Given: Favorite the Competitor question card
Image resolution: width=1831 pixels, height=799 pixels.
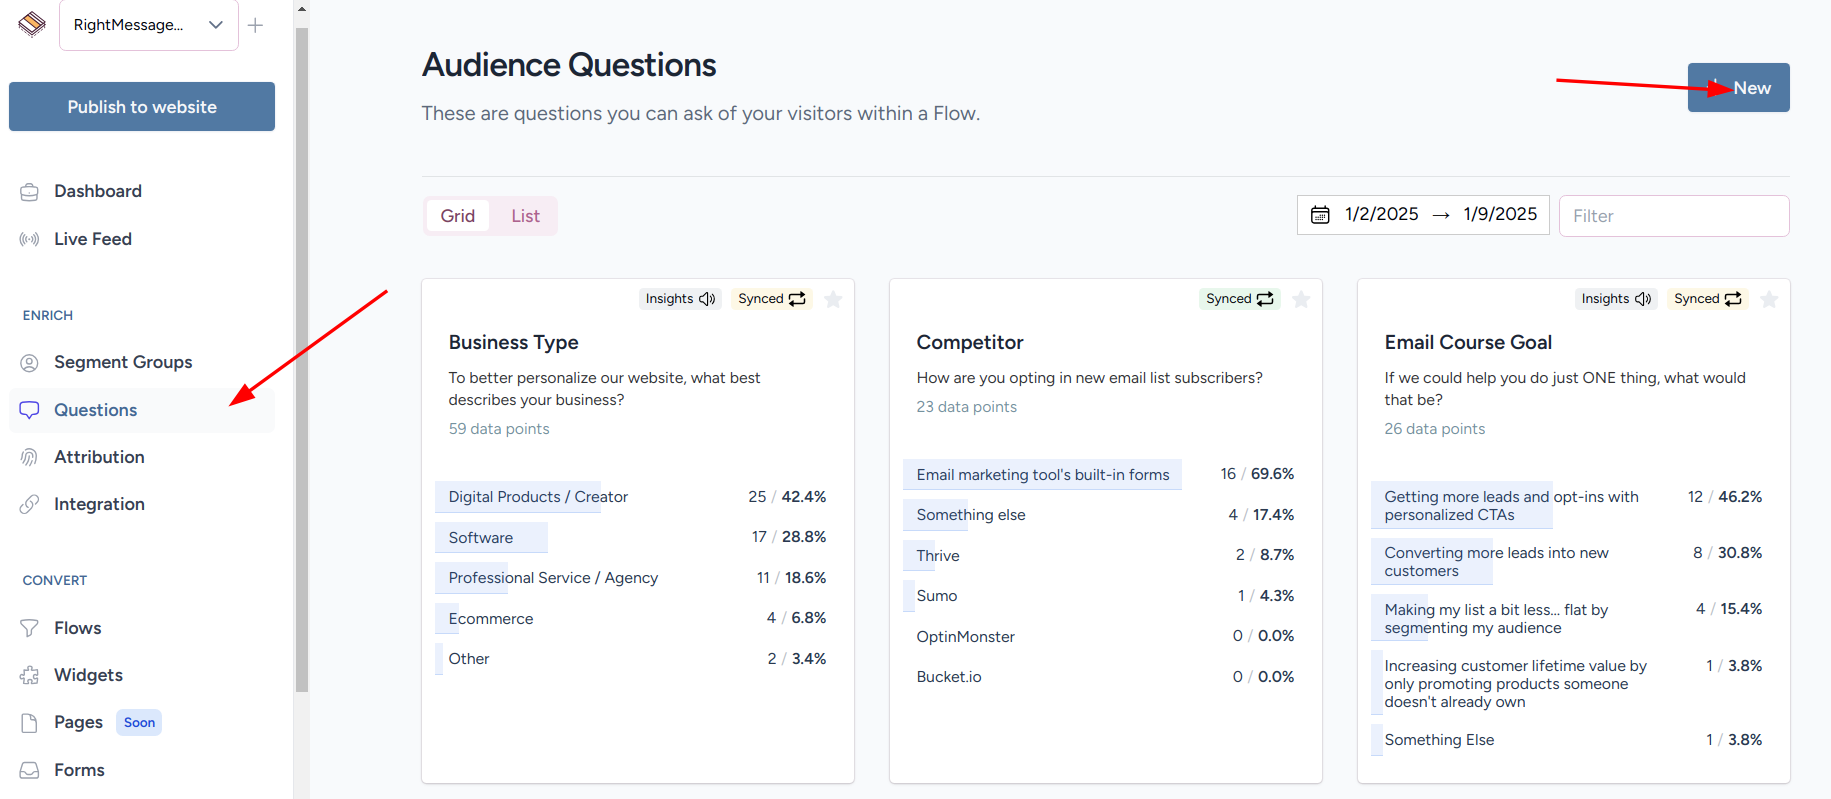Looking at the screenshot, I should coord(1301,299).
